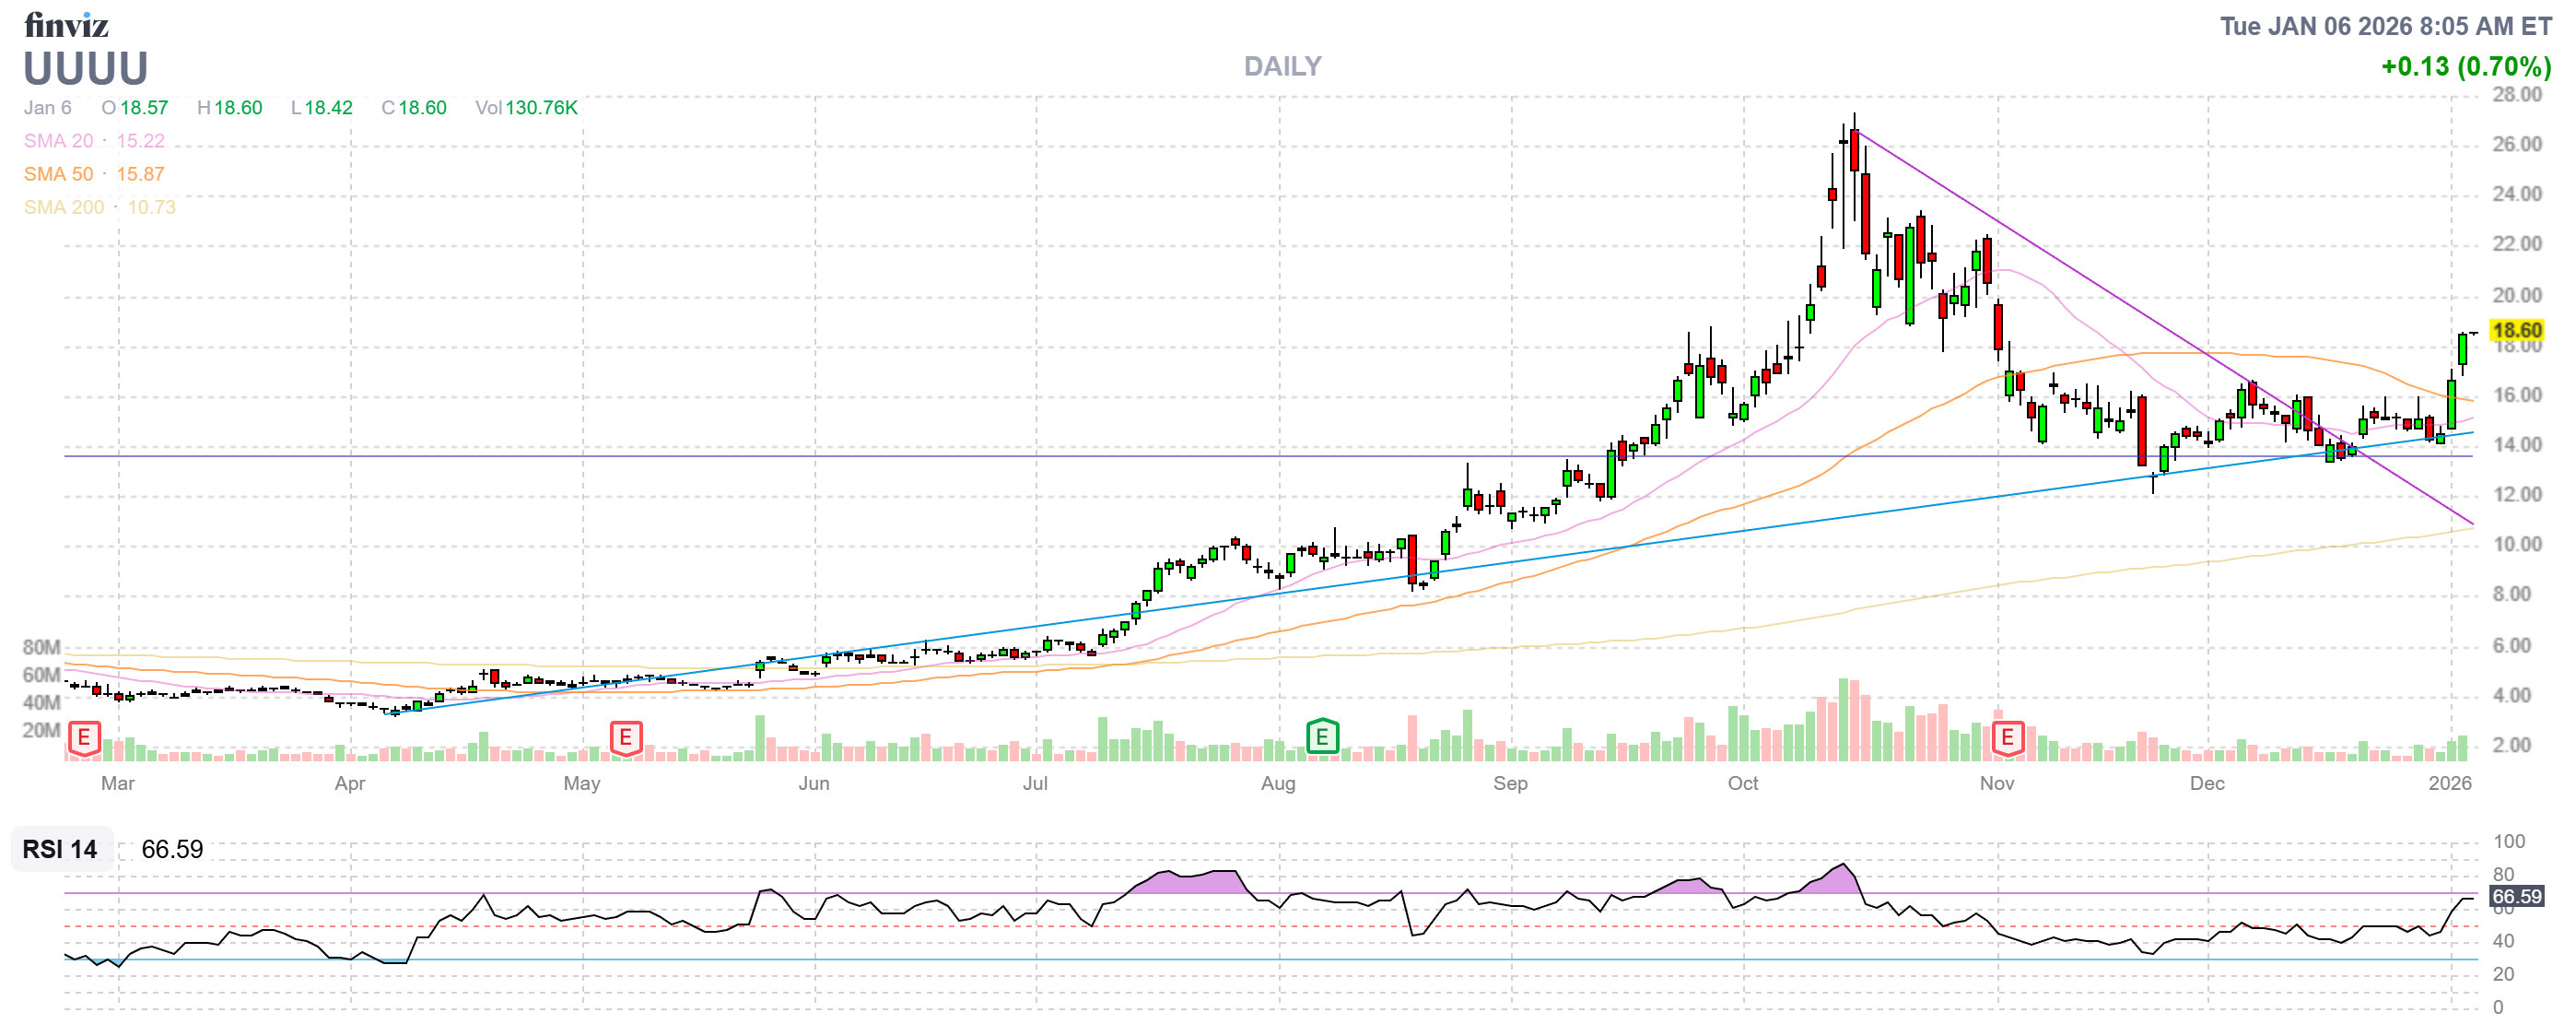Click the Oct label on time axis
This screenshot has height=1036, width=2576.
[1742, 783]
